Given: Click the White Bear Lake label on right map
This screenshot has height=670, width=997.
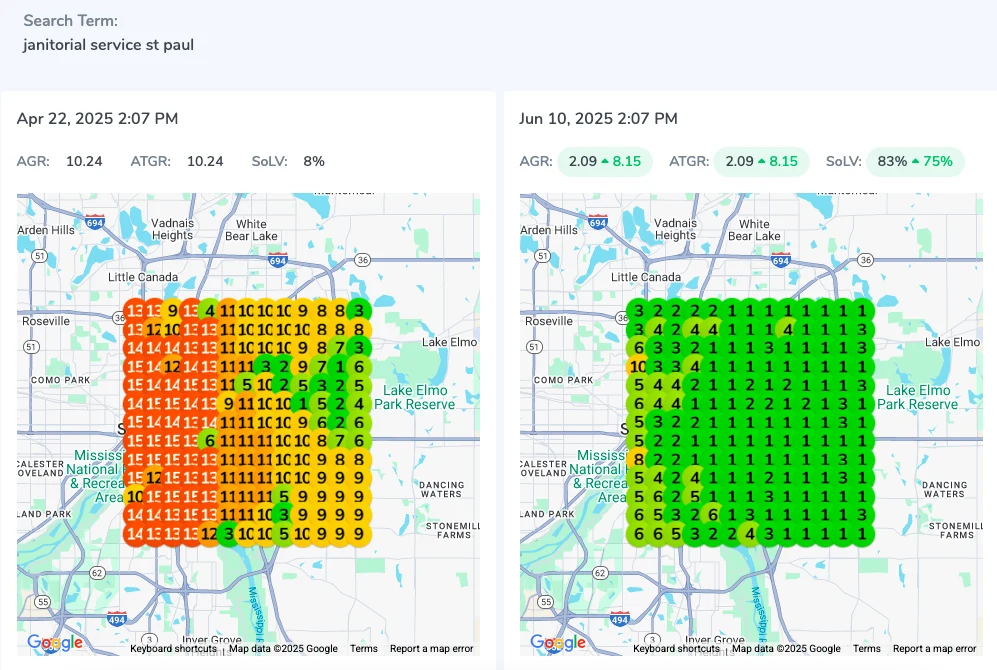Looking at the screenshot, I should [x=754, y=230].
